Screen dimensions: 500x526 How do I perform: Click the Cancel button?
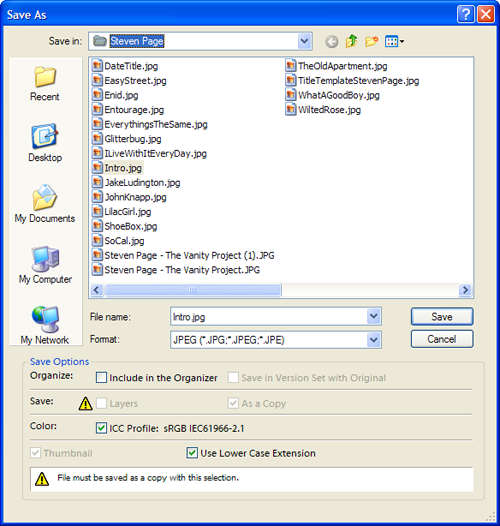pyautogui.click(x=442, y=339)
